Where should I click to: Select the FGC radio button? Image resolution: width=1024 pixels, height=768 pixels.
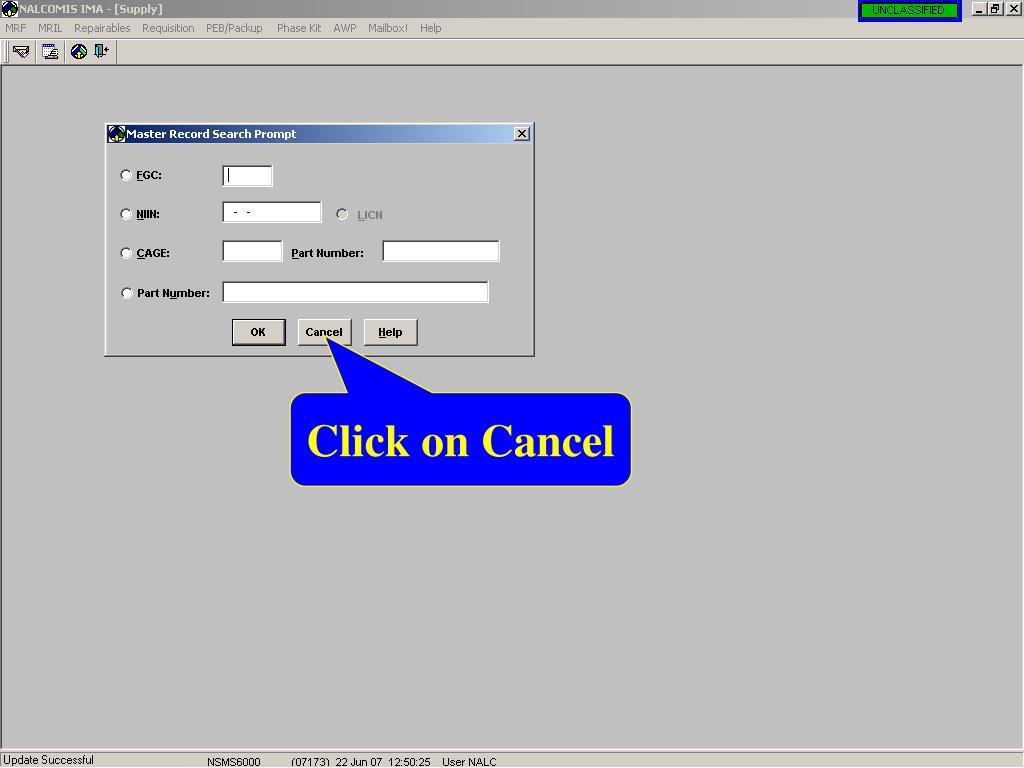(x=126, y=175)
